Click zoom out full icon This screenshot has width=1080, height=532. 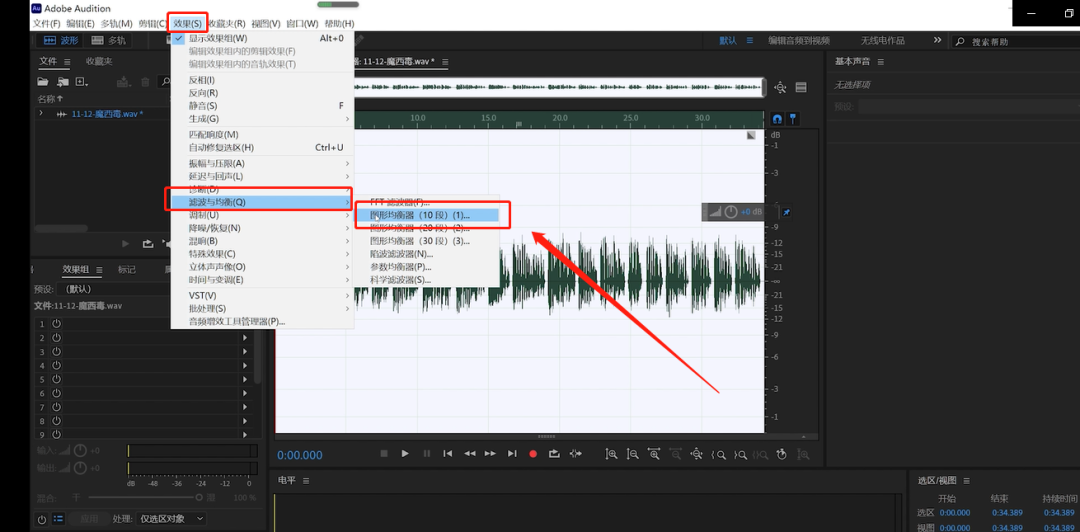[696, 453]
